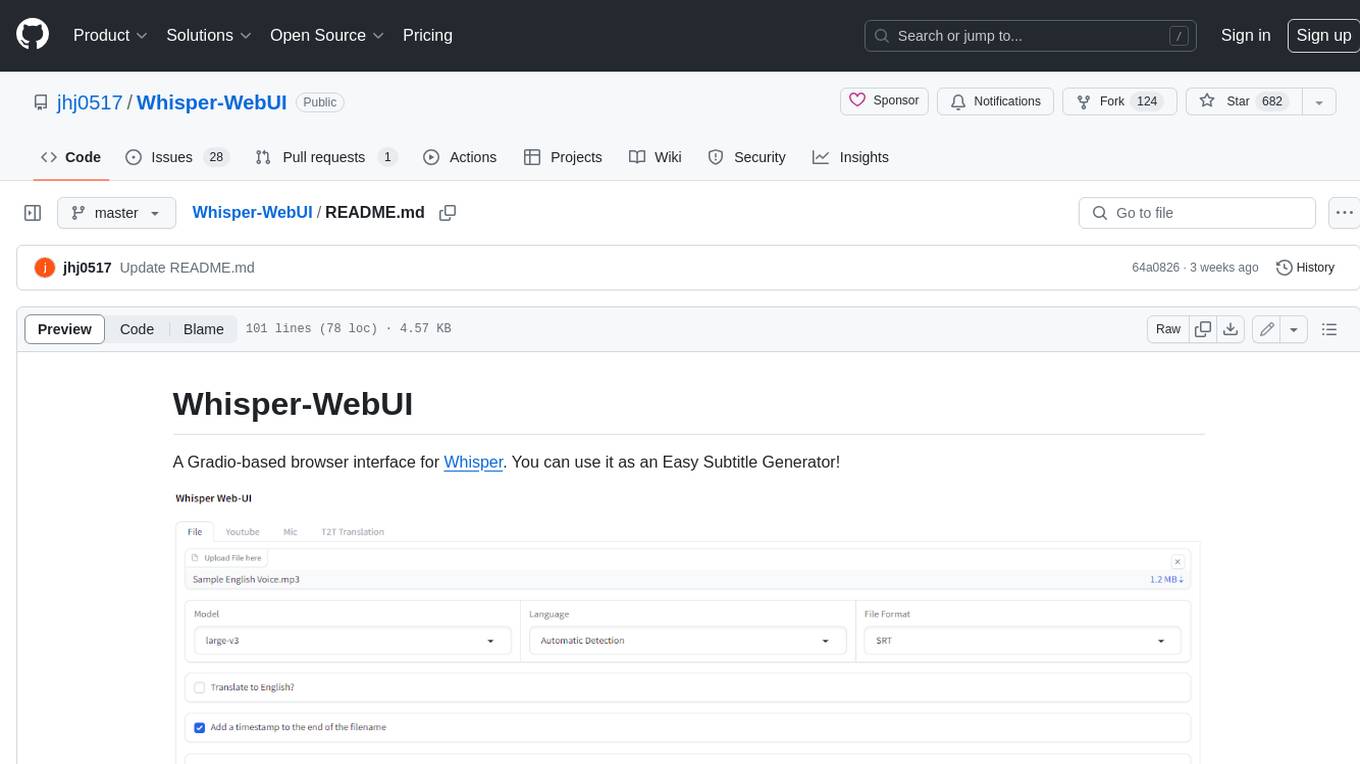
Task: Switch to the Actions tab
Action: (459, 157)
